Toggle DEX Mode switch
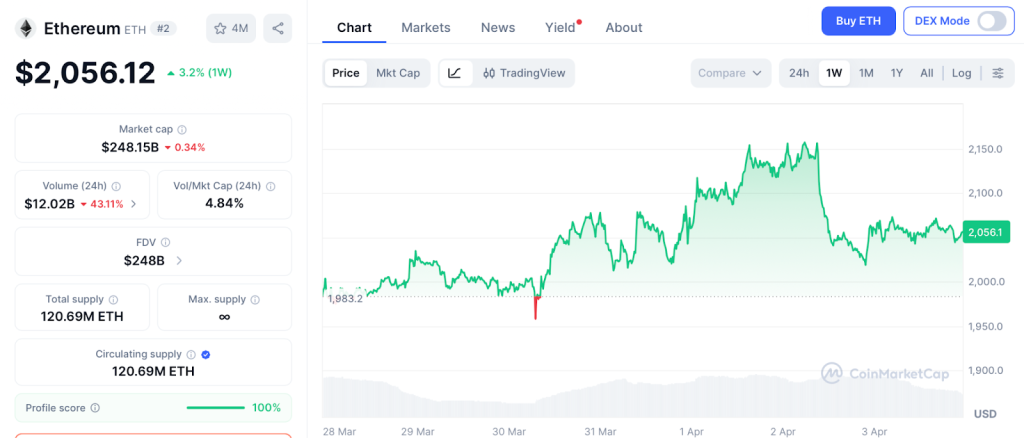Image resolution: width=1024 pixels, height=438 pixels. coord(990,21)
